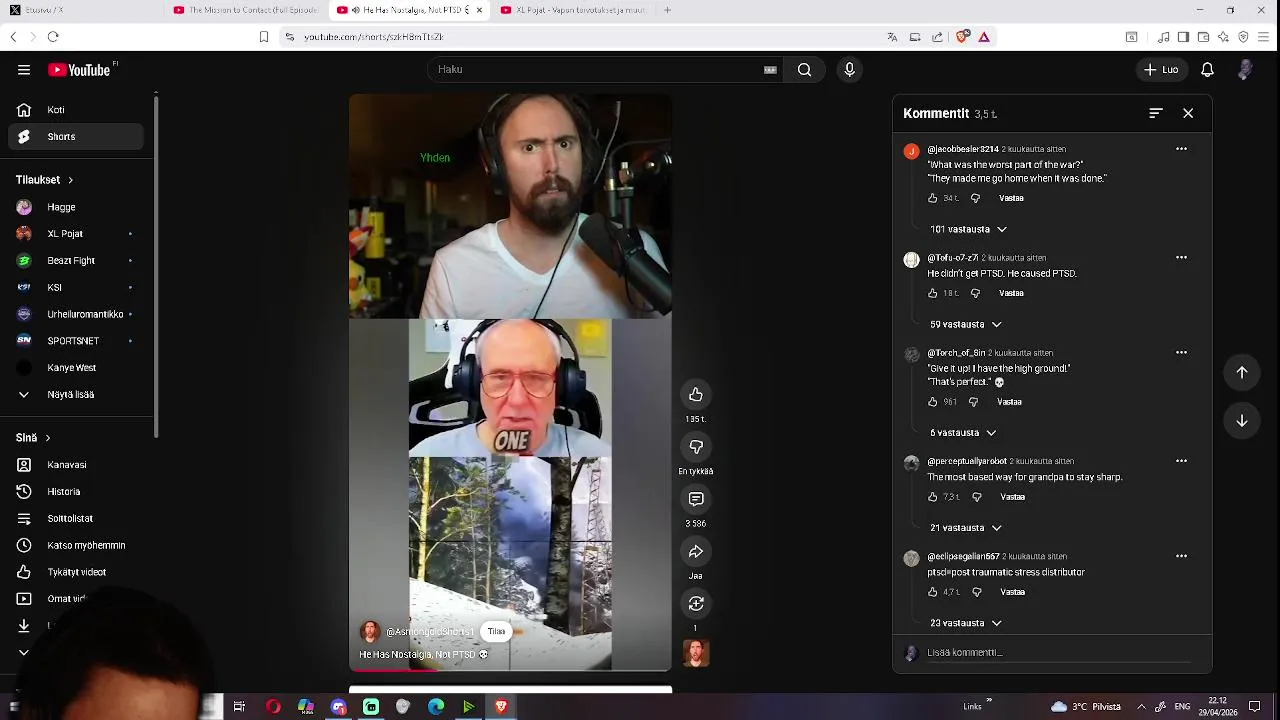
Task: Open Katso myöhemmin in sidebar
Action: coord(76,546)
